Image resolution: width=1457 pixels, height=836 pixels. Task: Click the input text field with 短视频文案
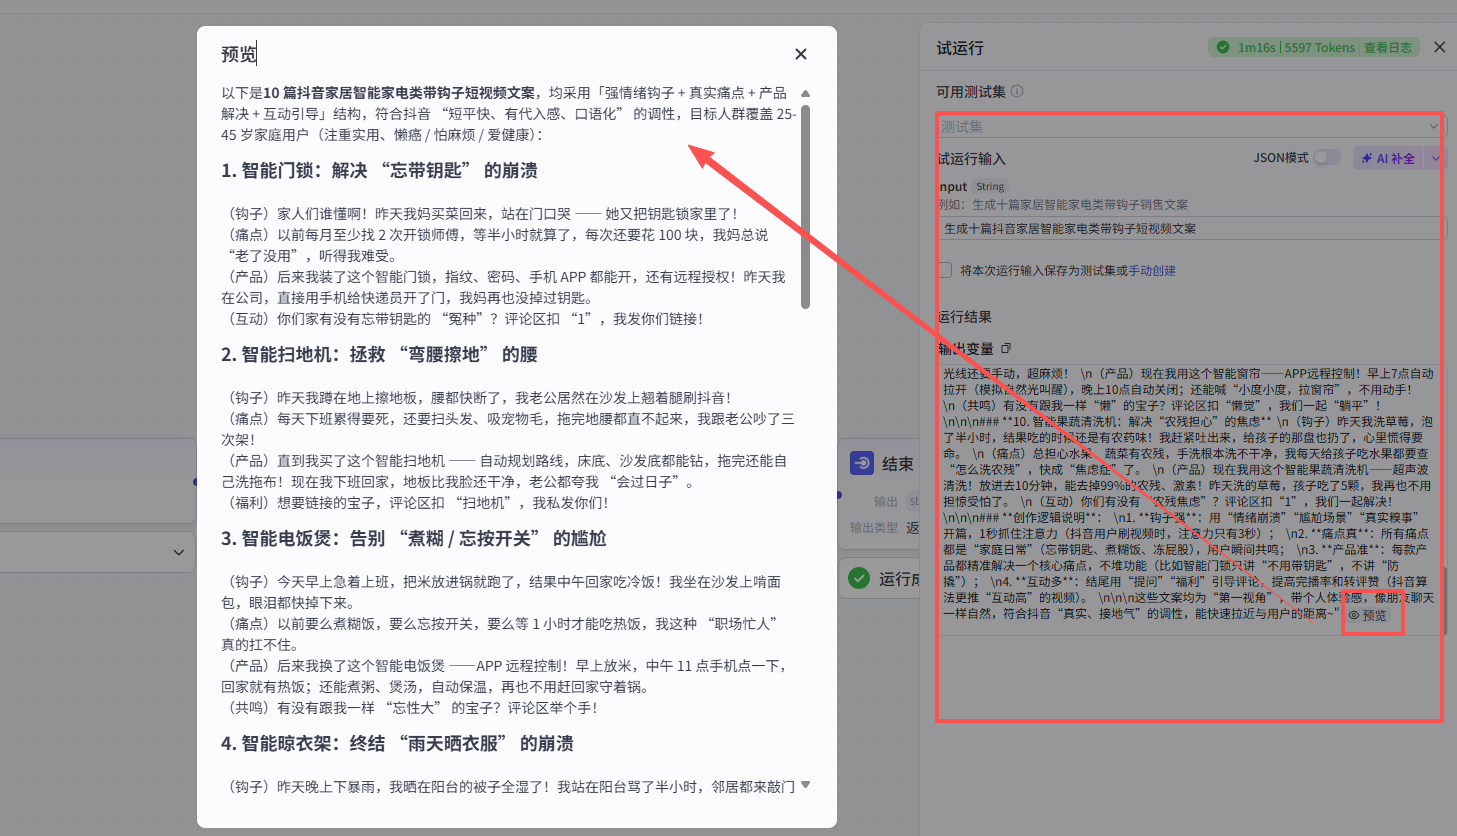1190,228
